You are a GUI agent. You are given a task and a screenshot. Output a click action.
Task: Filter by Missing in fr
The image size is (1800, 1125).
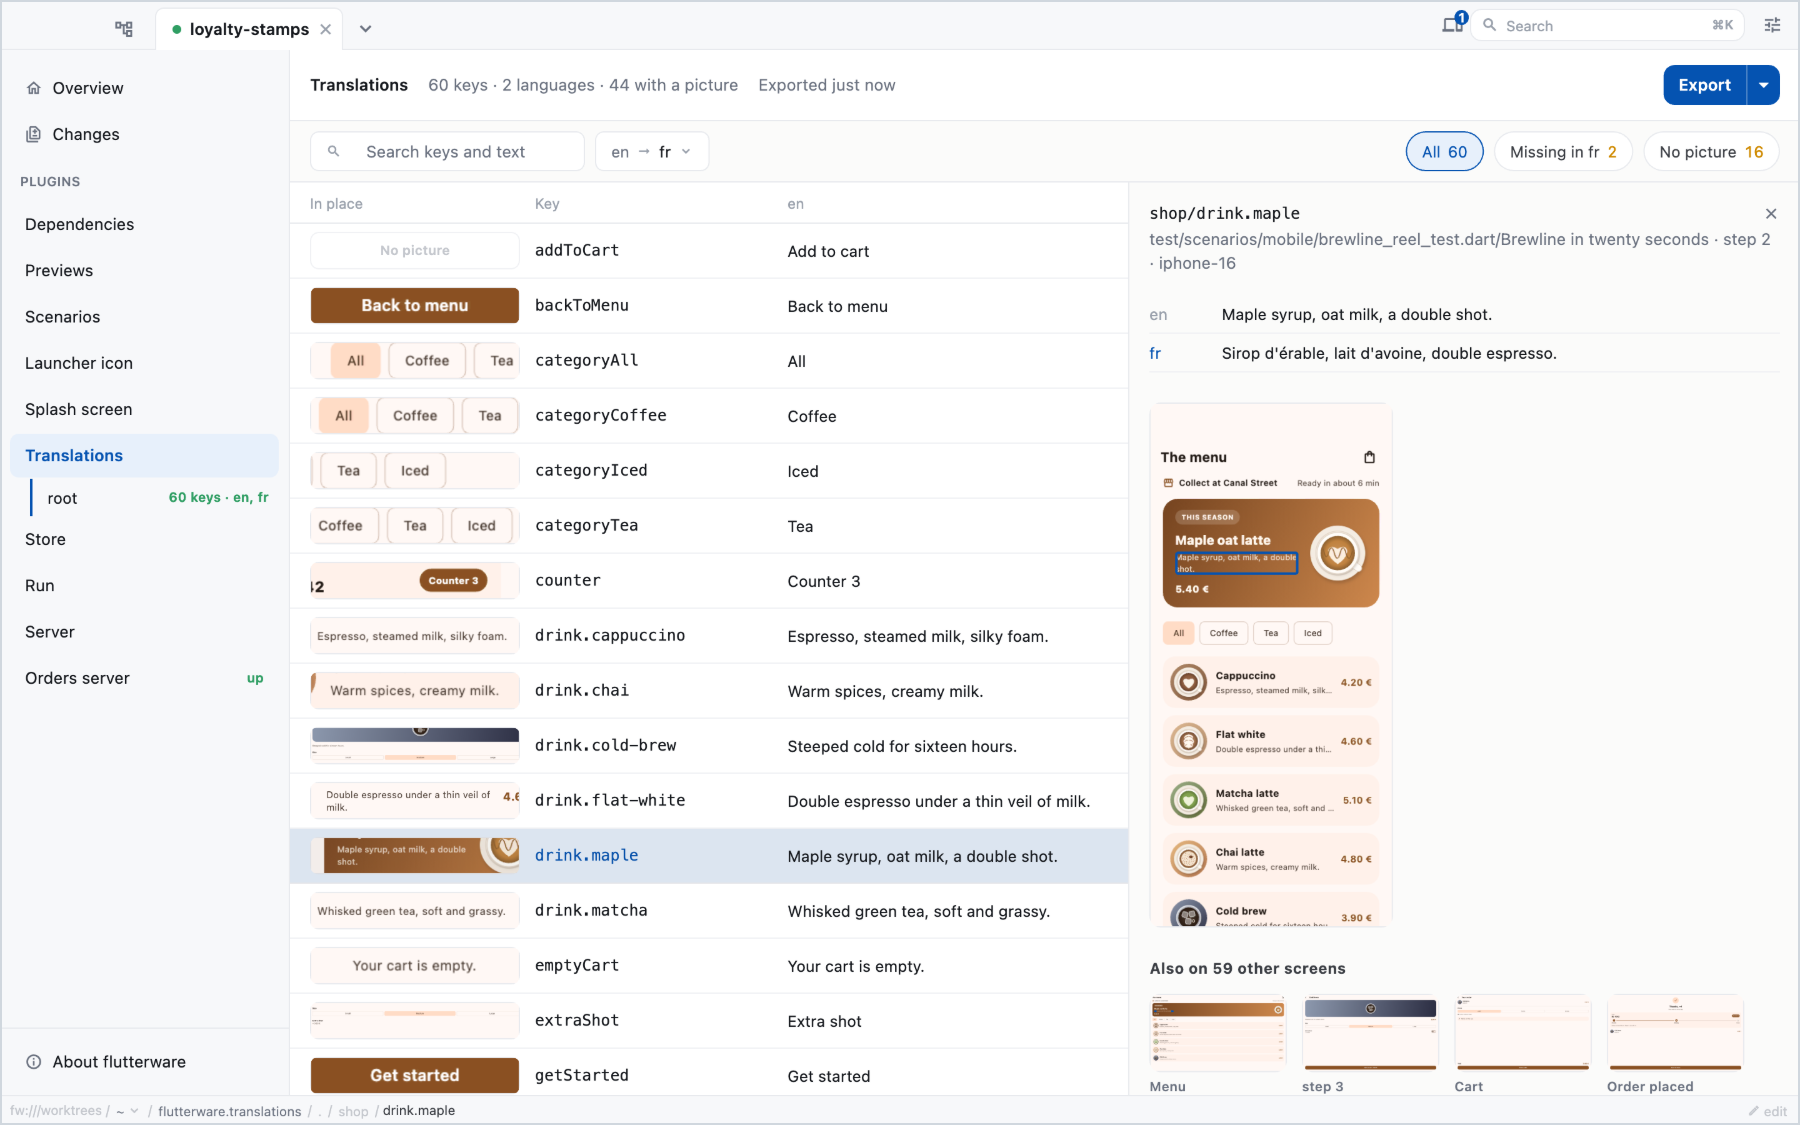[x=1563, y=152]
